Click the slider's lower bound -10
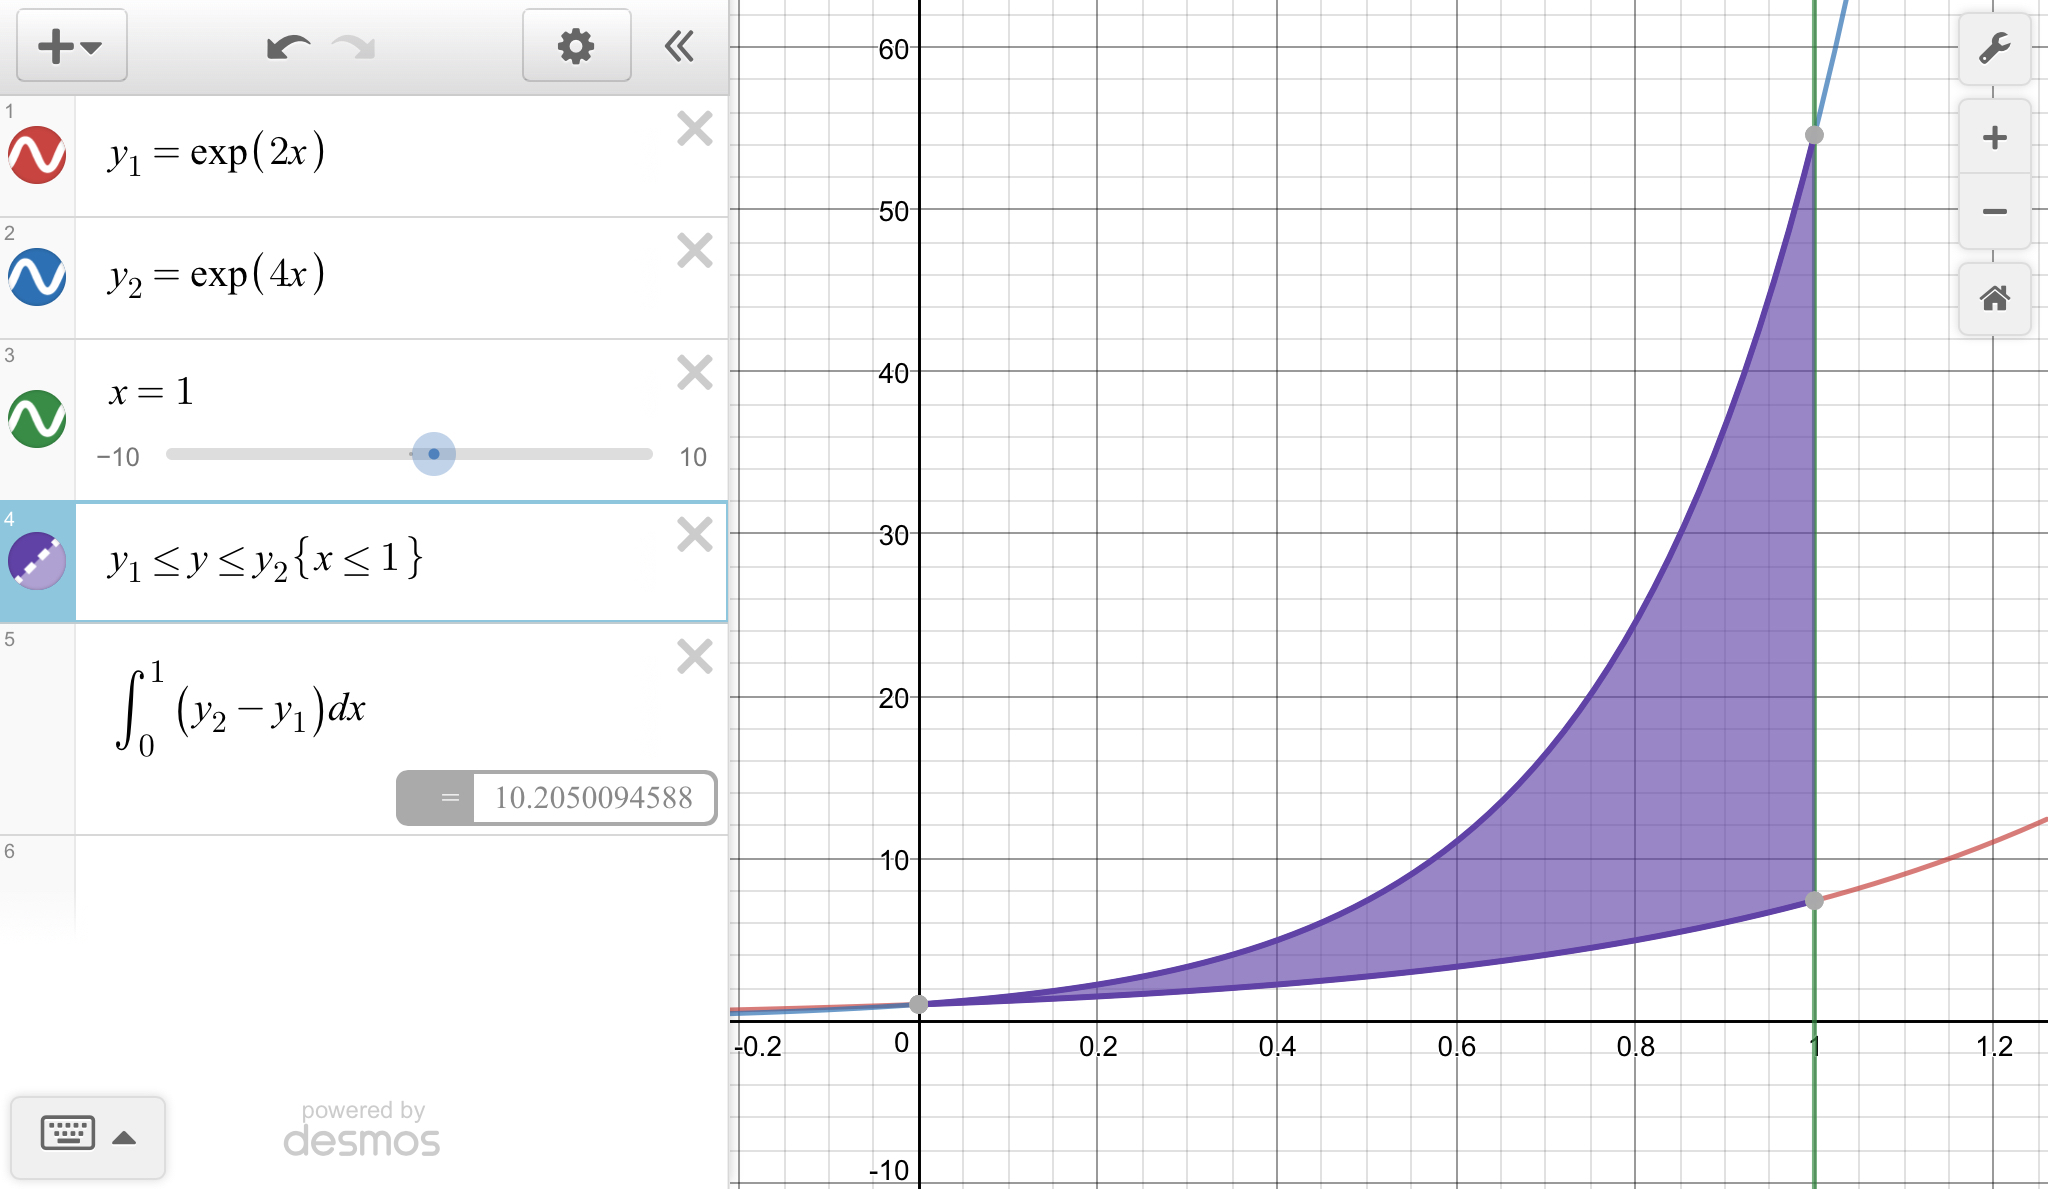The height and width of the screenshot is (1189, 2048). pyautogui.click(x=118, y=457)
